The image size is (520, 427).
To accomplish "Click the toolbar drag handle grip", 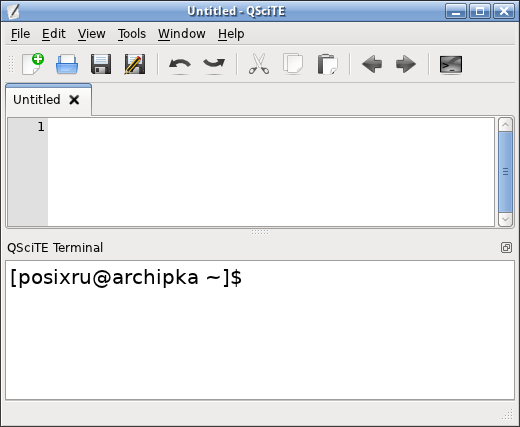I will point(11,64).
